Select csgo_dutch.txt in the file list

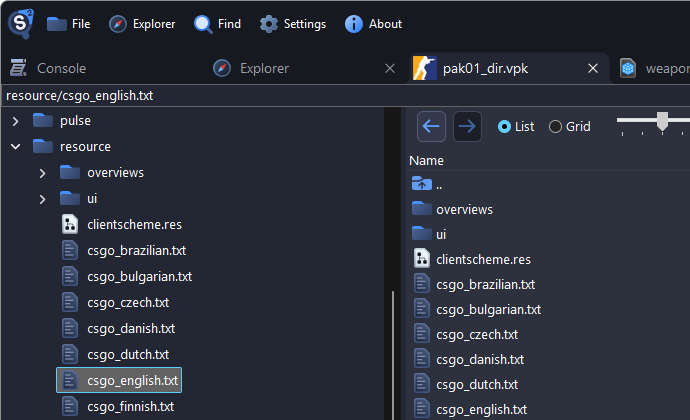(466, 385)
